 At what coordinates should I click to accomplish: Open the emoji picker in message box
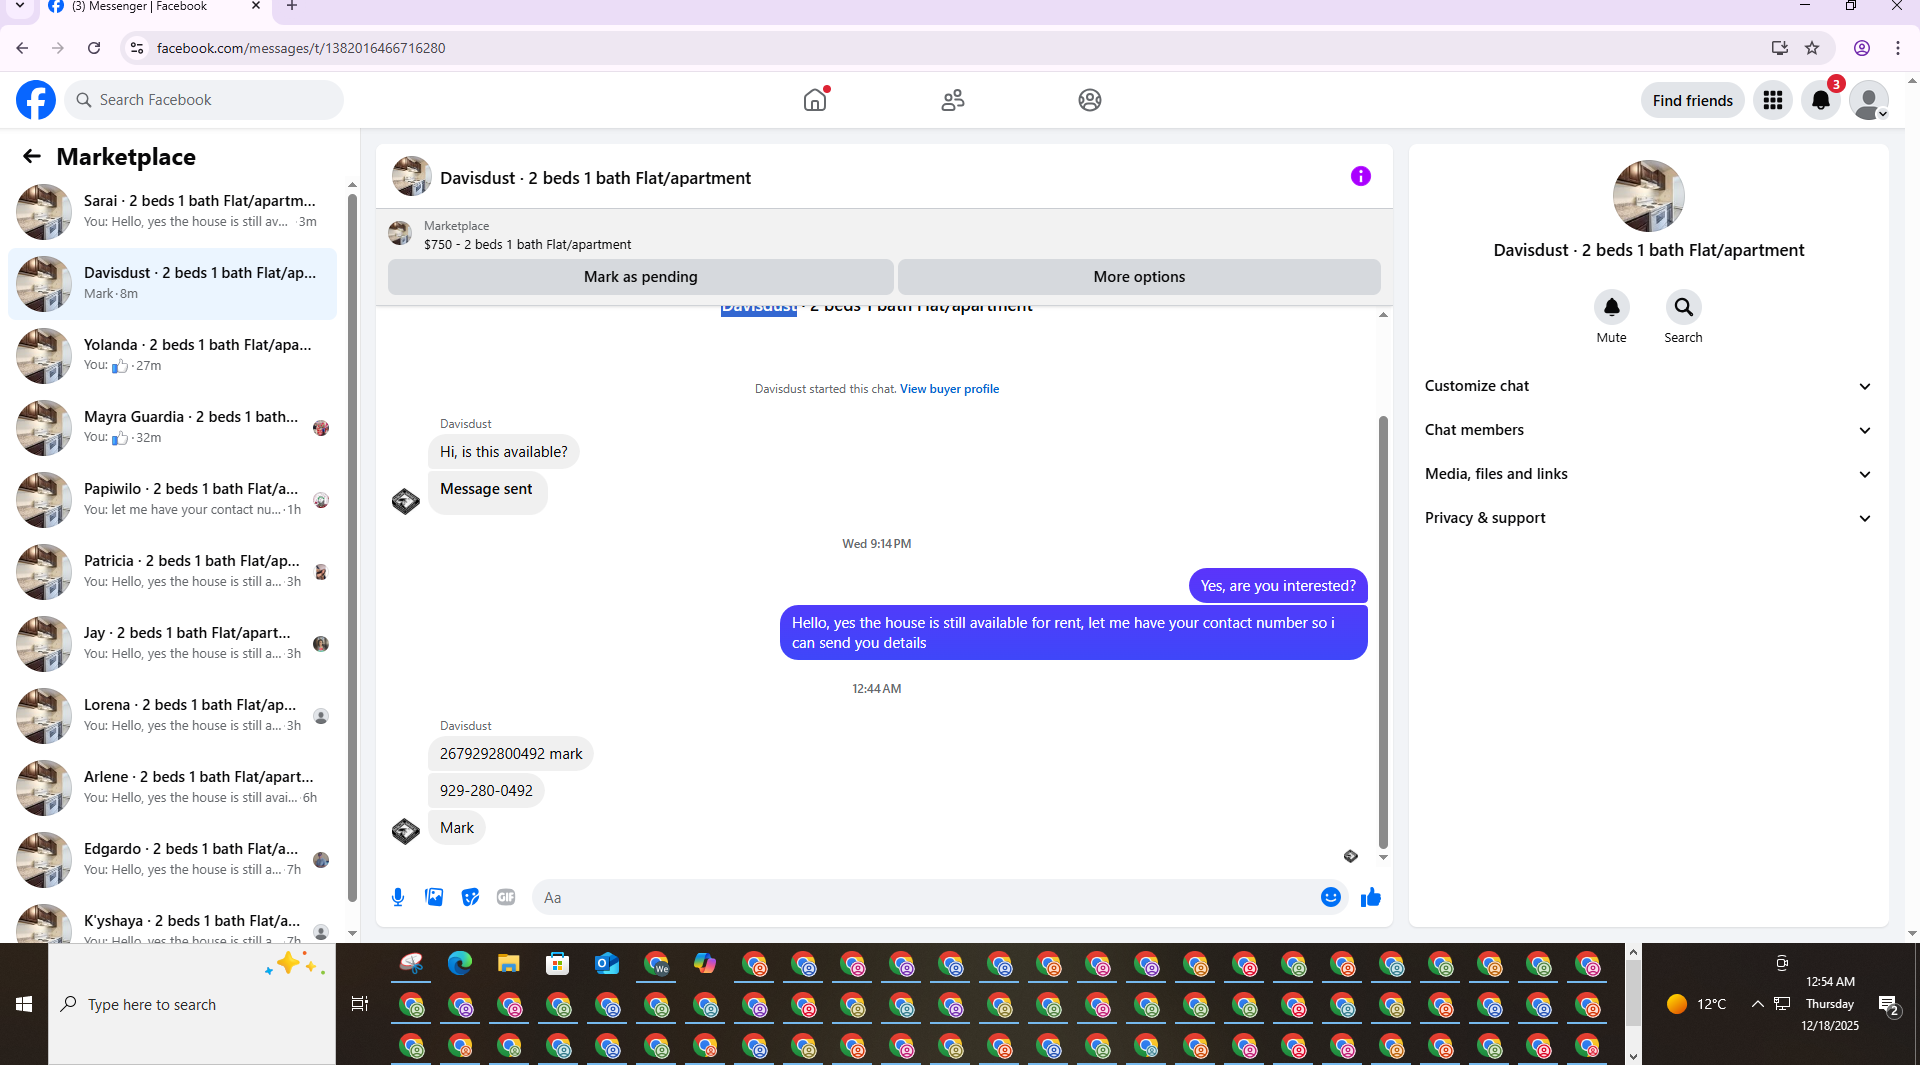point(1331,897)
